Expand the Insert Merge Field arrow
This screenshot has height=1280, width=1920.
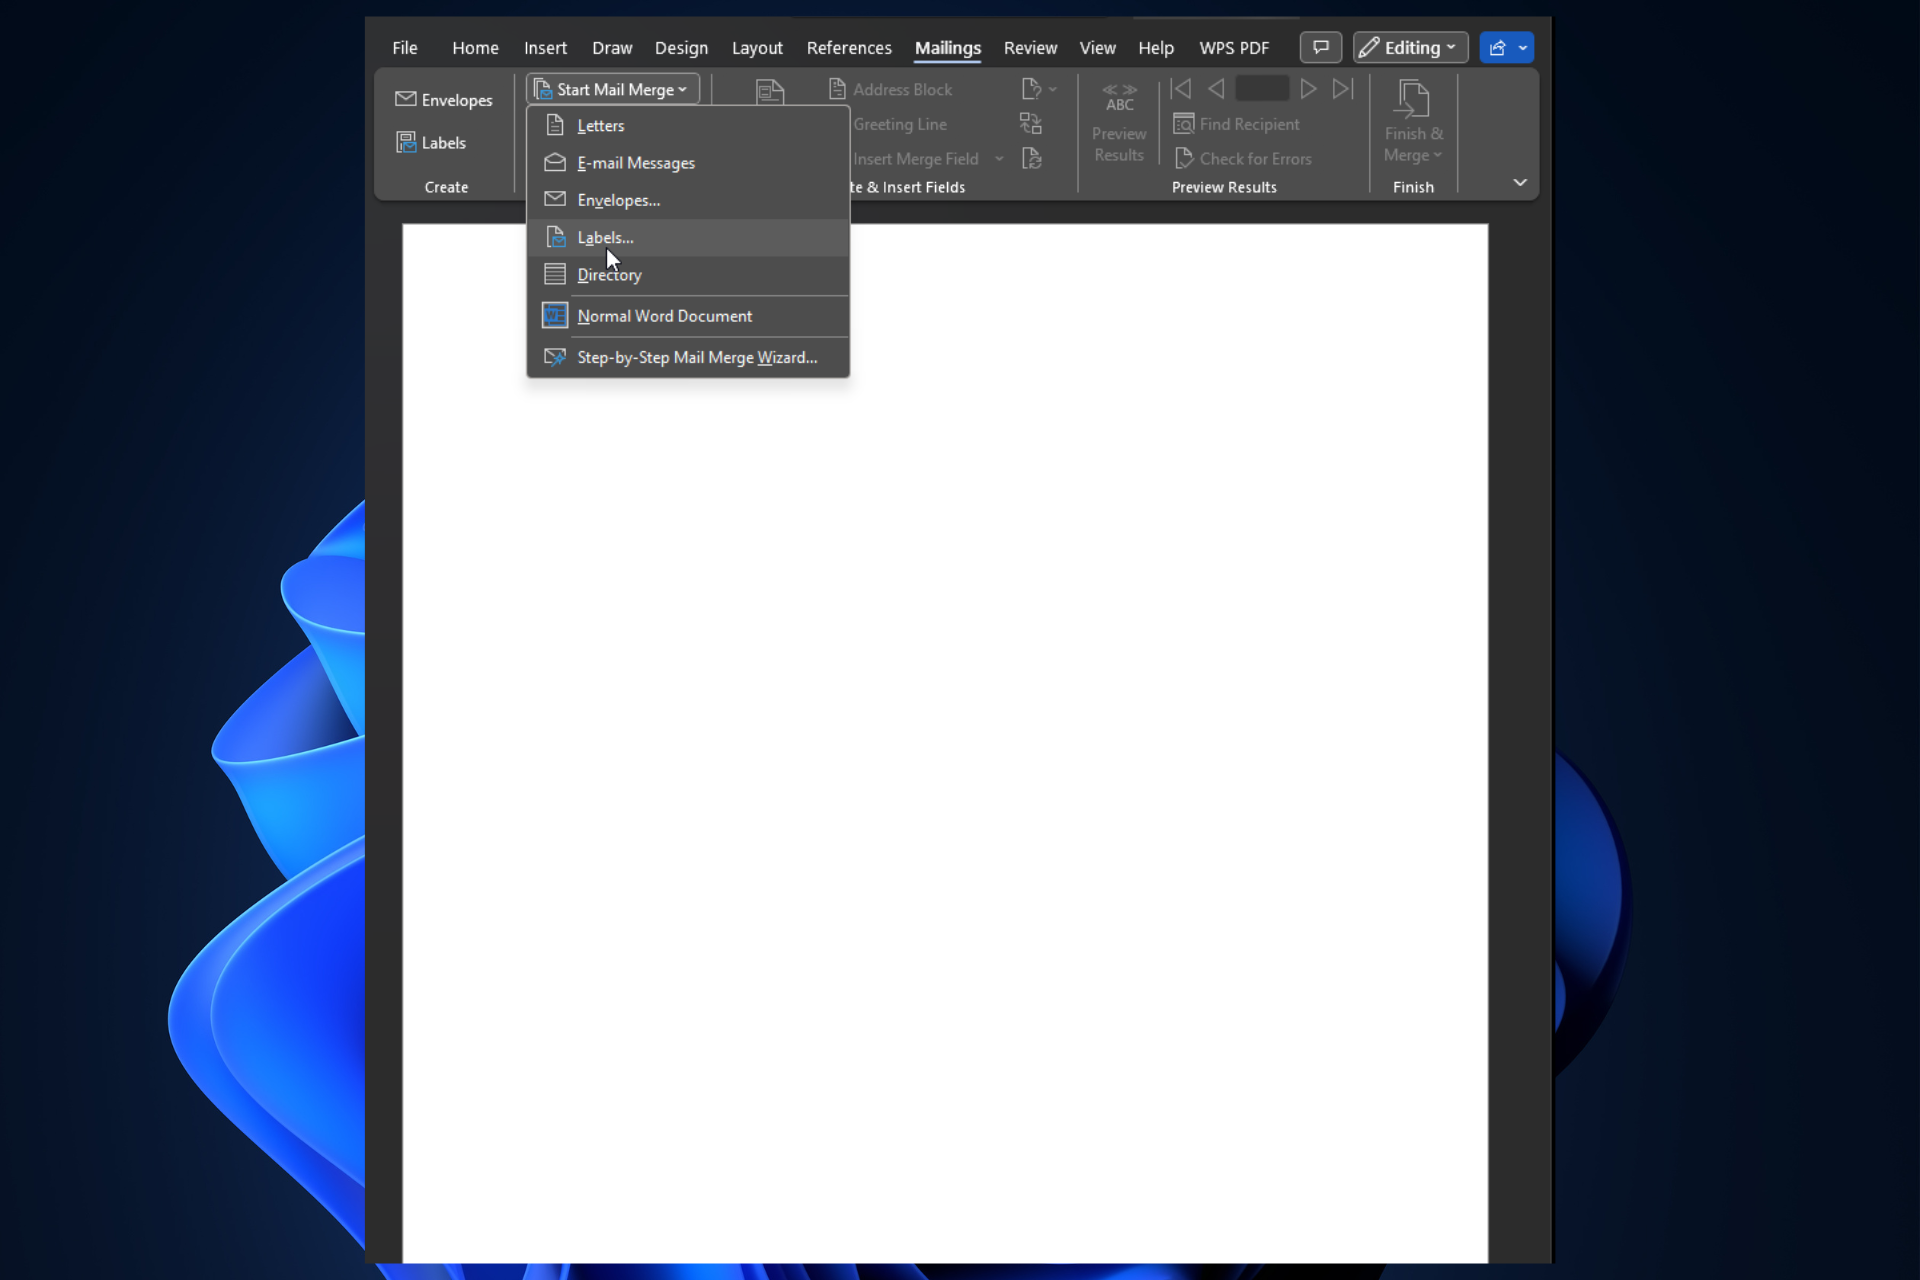(x=999, y=159)
